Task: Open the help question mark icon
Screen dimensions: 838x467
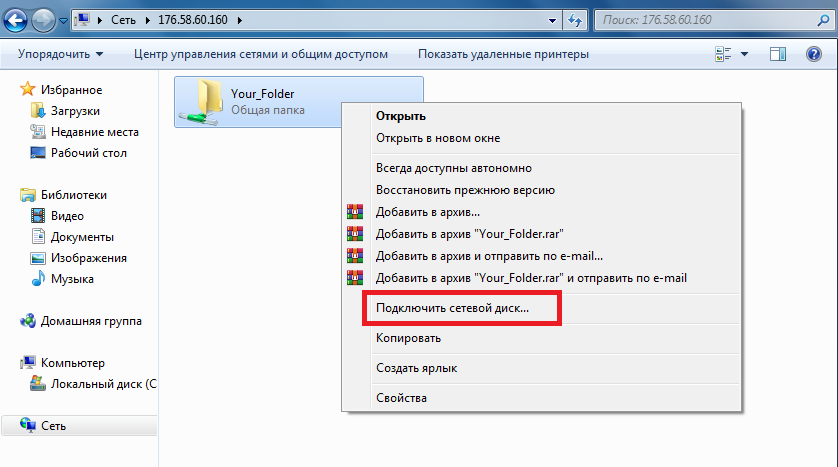Action: coord(813,54)
